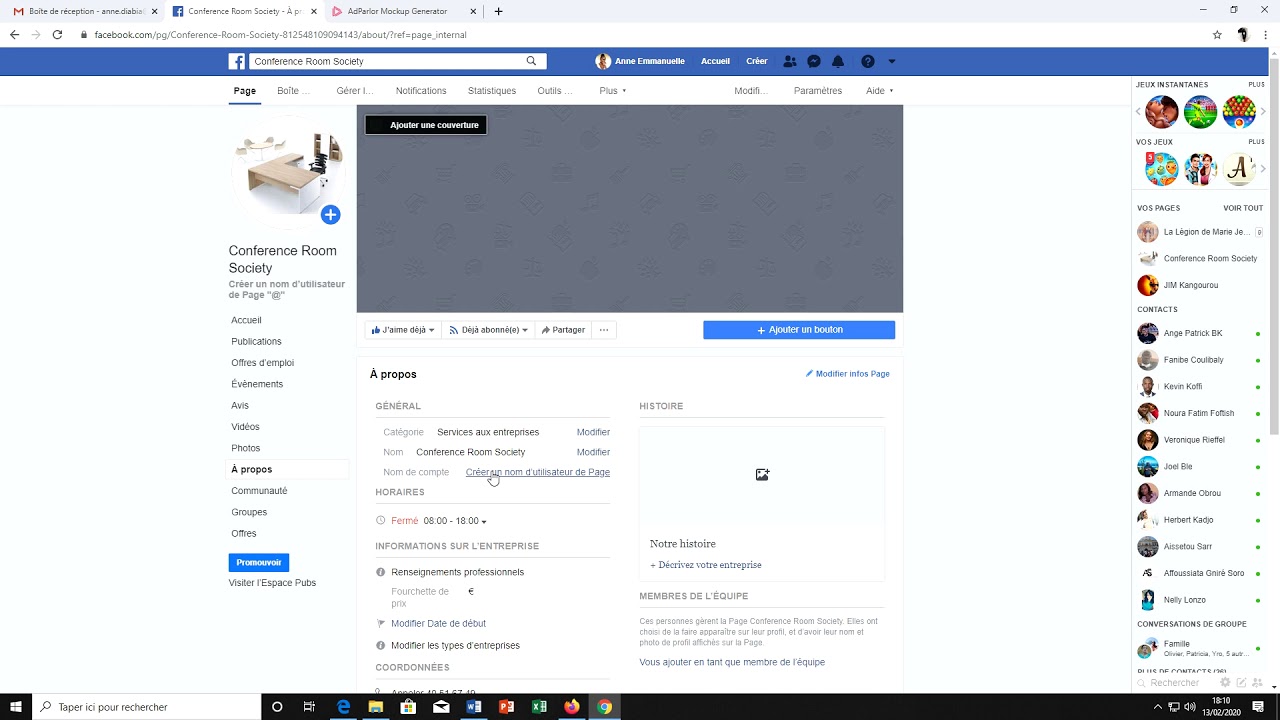This screenshot has height=720, width=1280.
Task: Click the search magnifier in Facebook search bar
Action: 531,61
